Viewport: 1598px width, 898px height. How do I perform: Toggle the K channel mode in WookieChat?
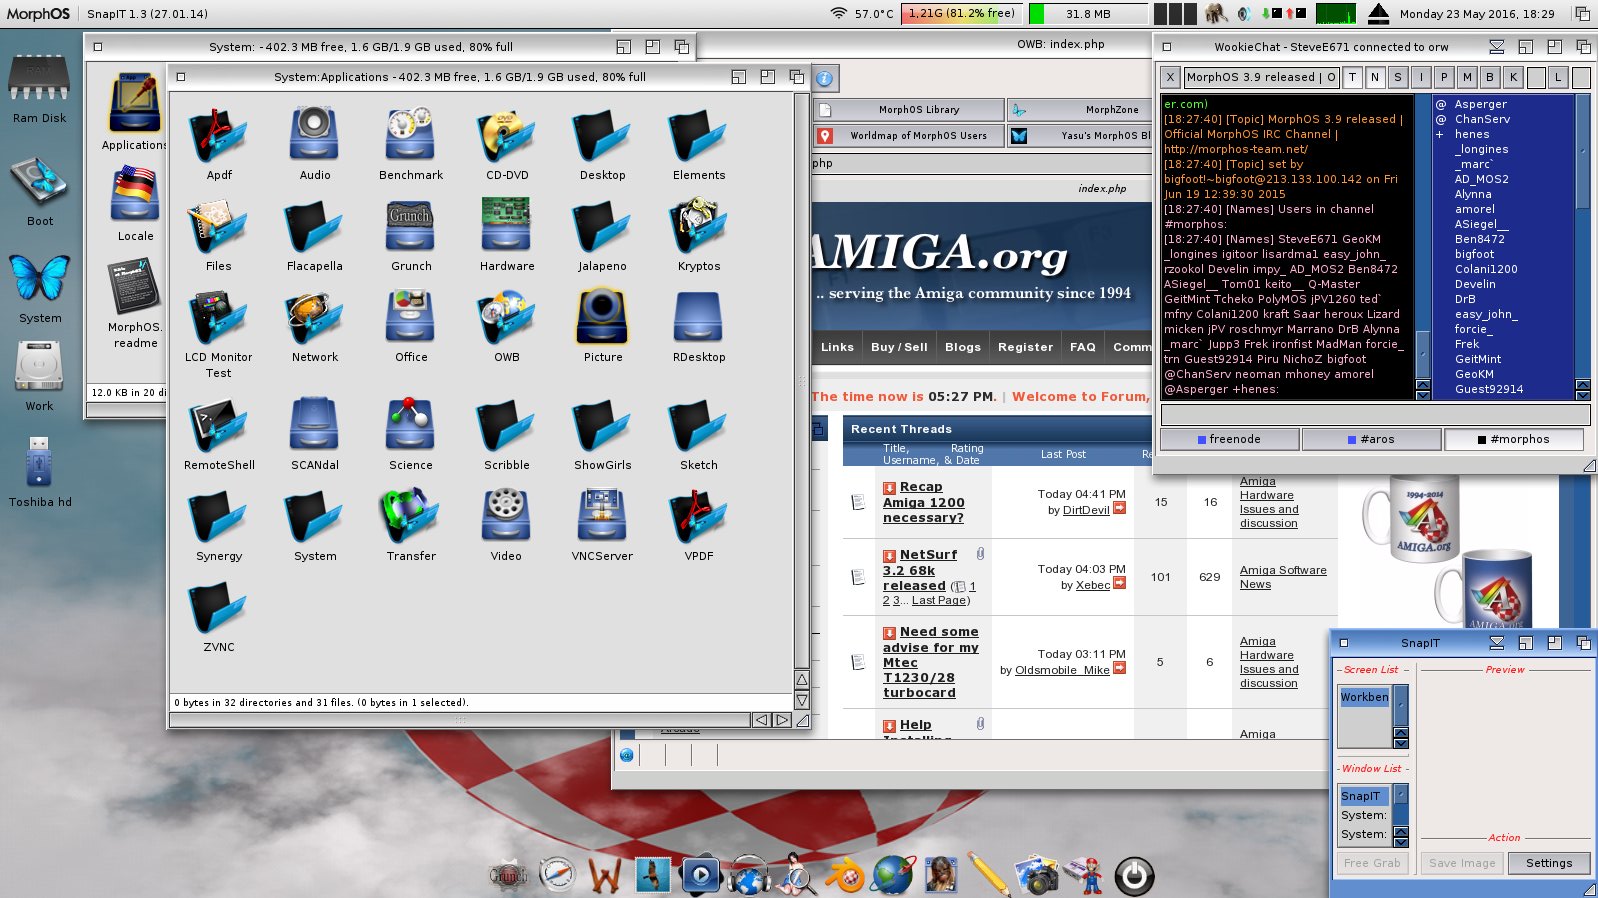coord(1513,77)
